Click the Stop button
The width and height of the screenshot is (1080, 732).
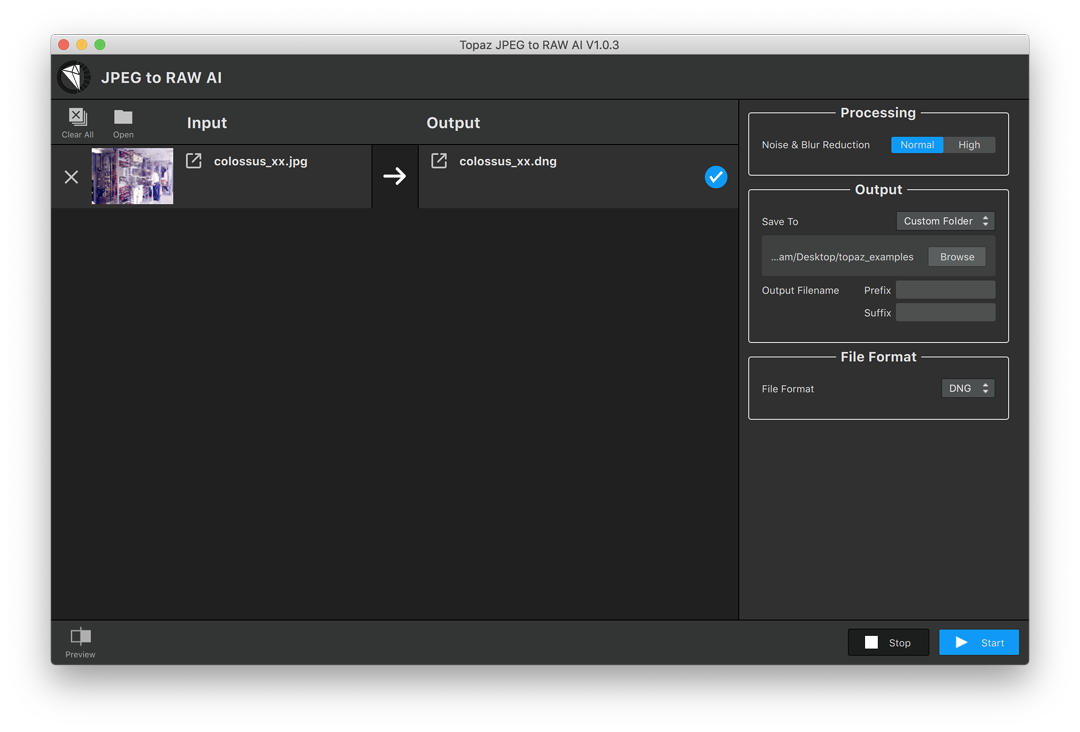(x=888, y=642)
